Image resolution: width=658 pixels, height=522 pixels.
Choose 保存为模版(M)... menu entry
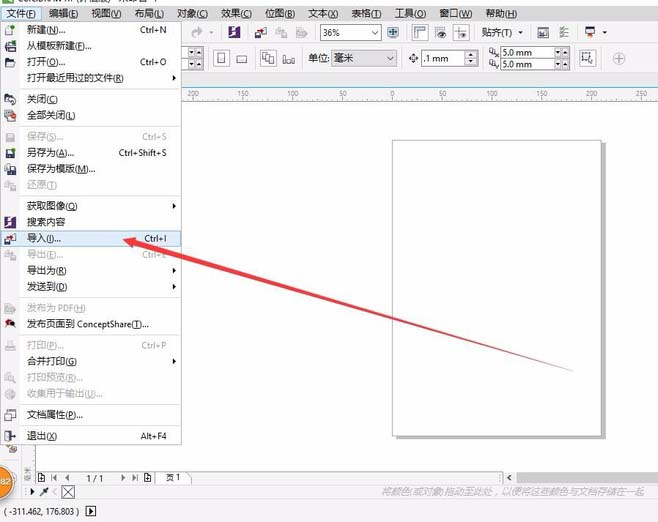click(91, 169)
